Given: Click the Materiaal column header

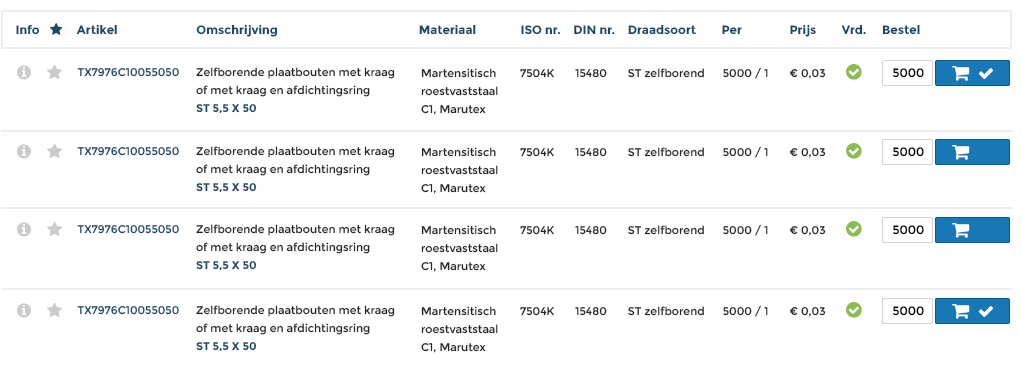Looking at the screenshot, I should coord(447,30).
